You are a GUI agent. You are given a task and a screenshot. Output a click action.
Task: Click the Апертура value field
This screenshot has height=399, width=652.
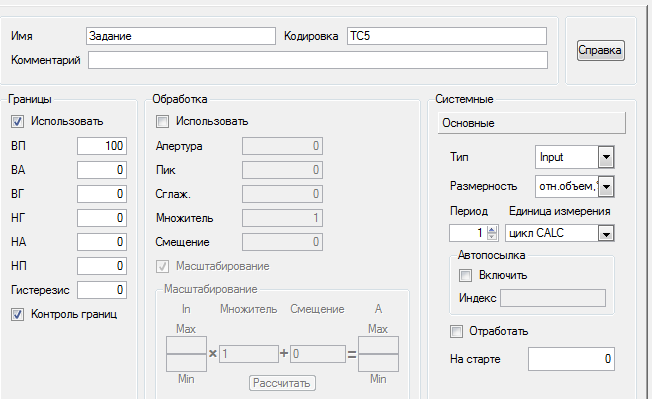(282, 146)
